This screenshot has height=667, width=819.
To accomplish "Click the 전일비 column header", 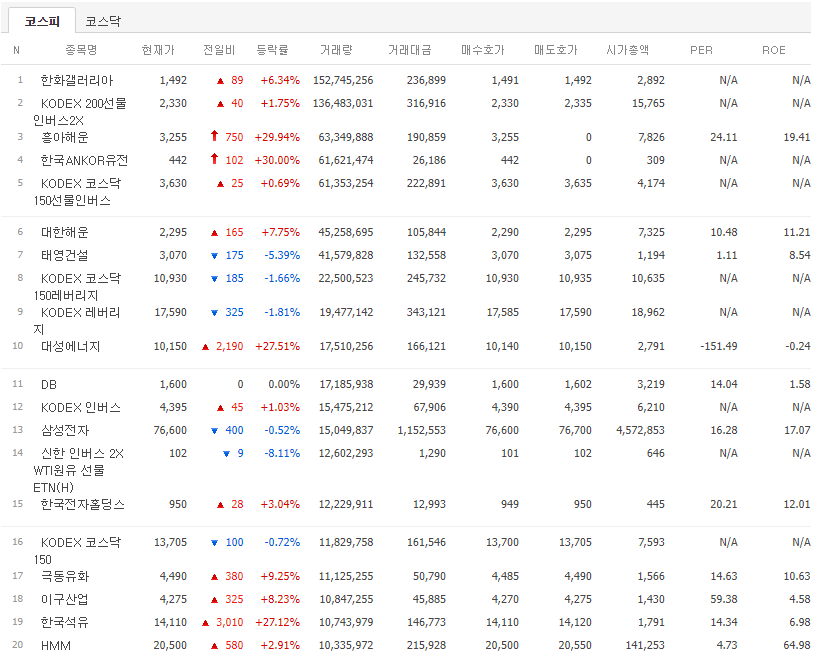I will coord(219,50).
